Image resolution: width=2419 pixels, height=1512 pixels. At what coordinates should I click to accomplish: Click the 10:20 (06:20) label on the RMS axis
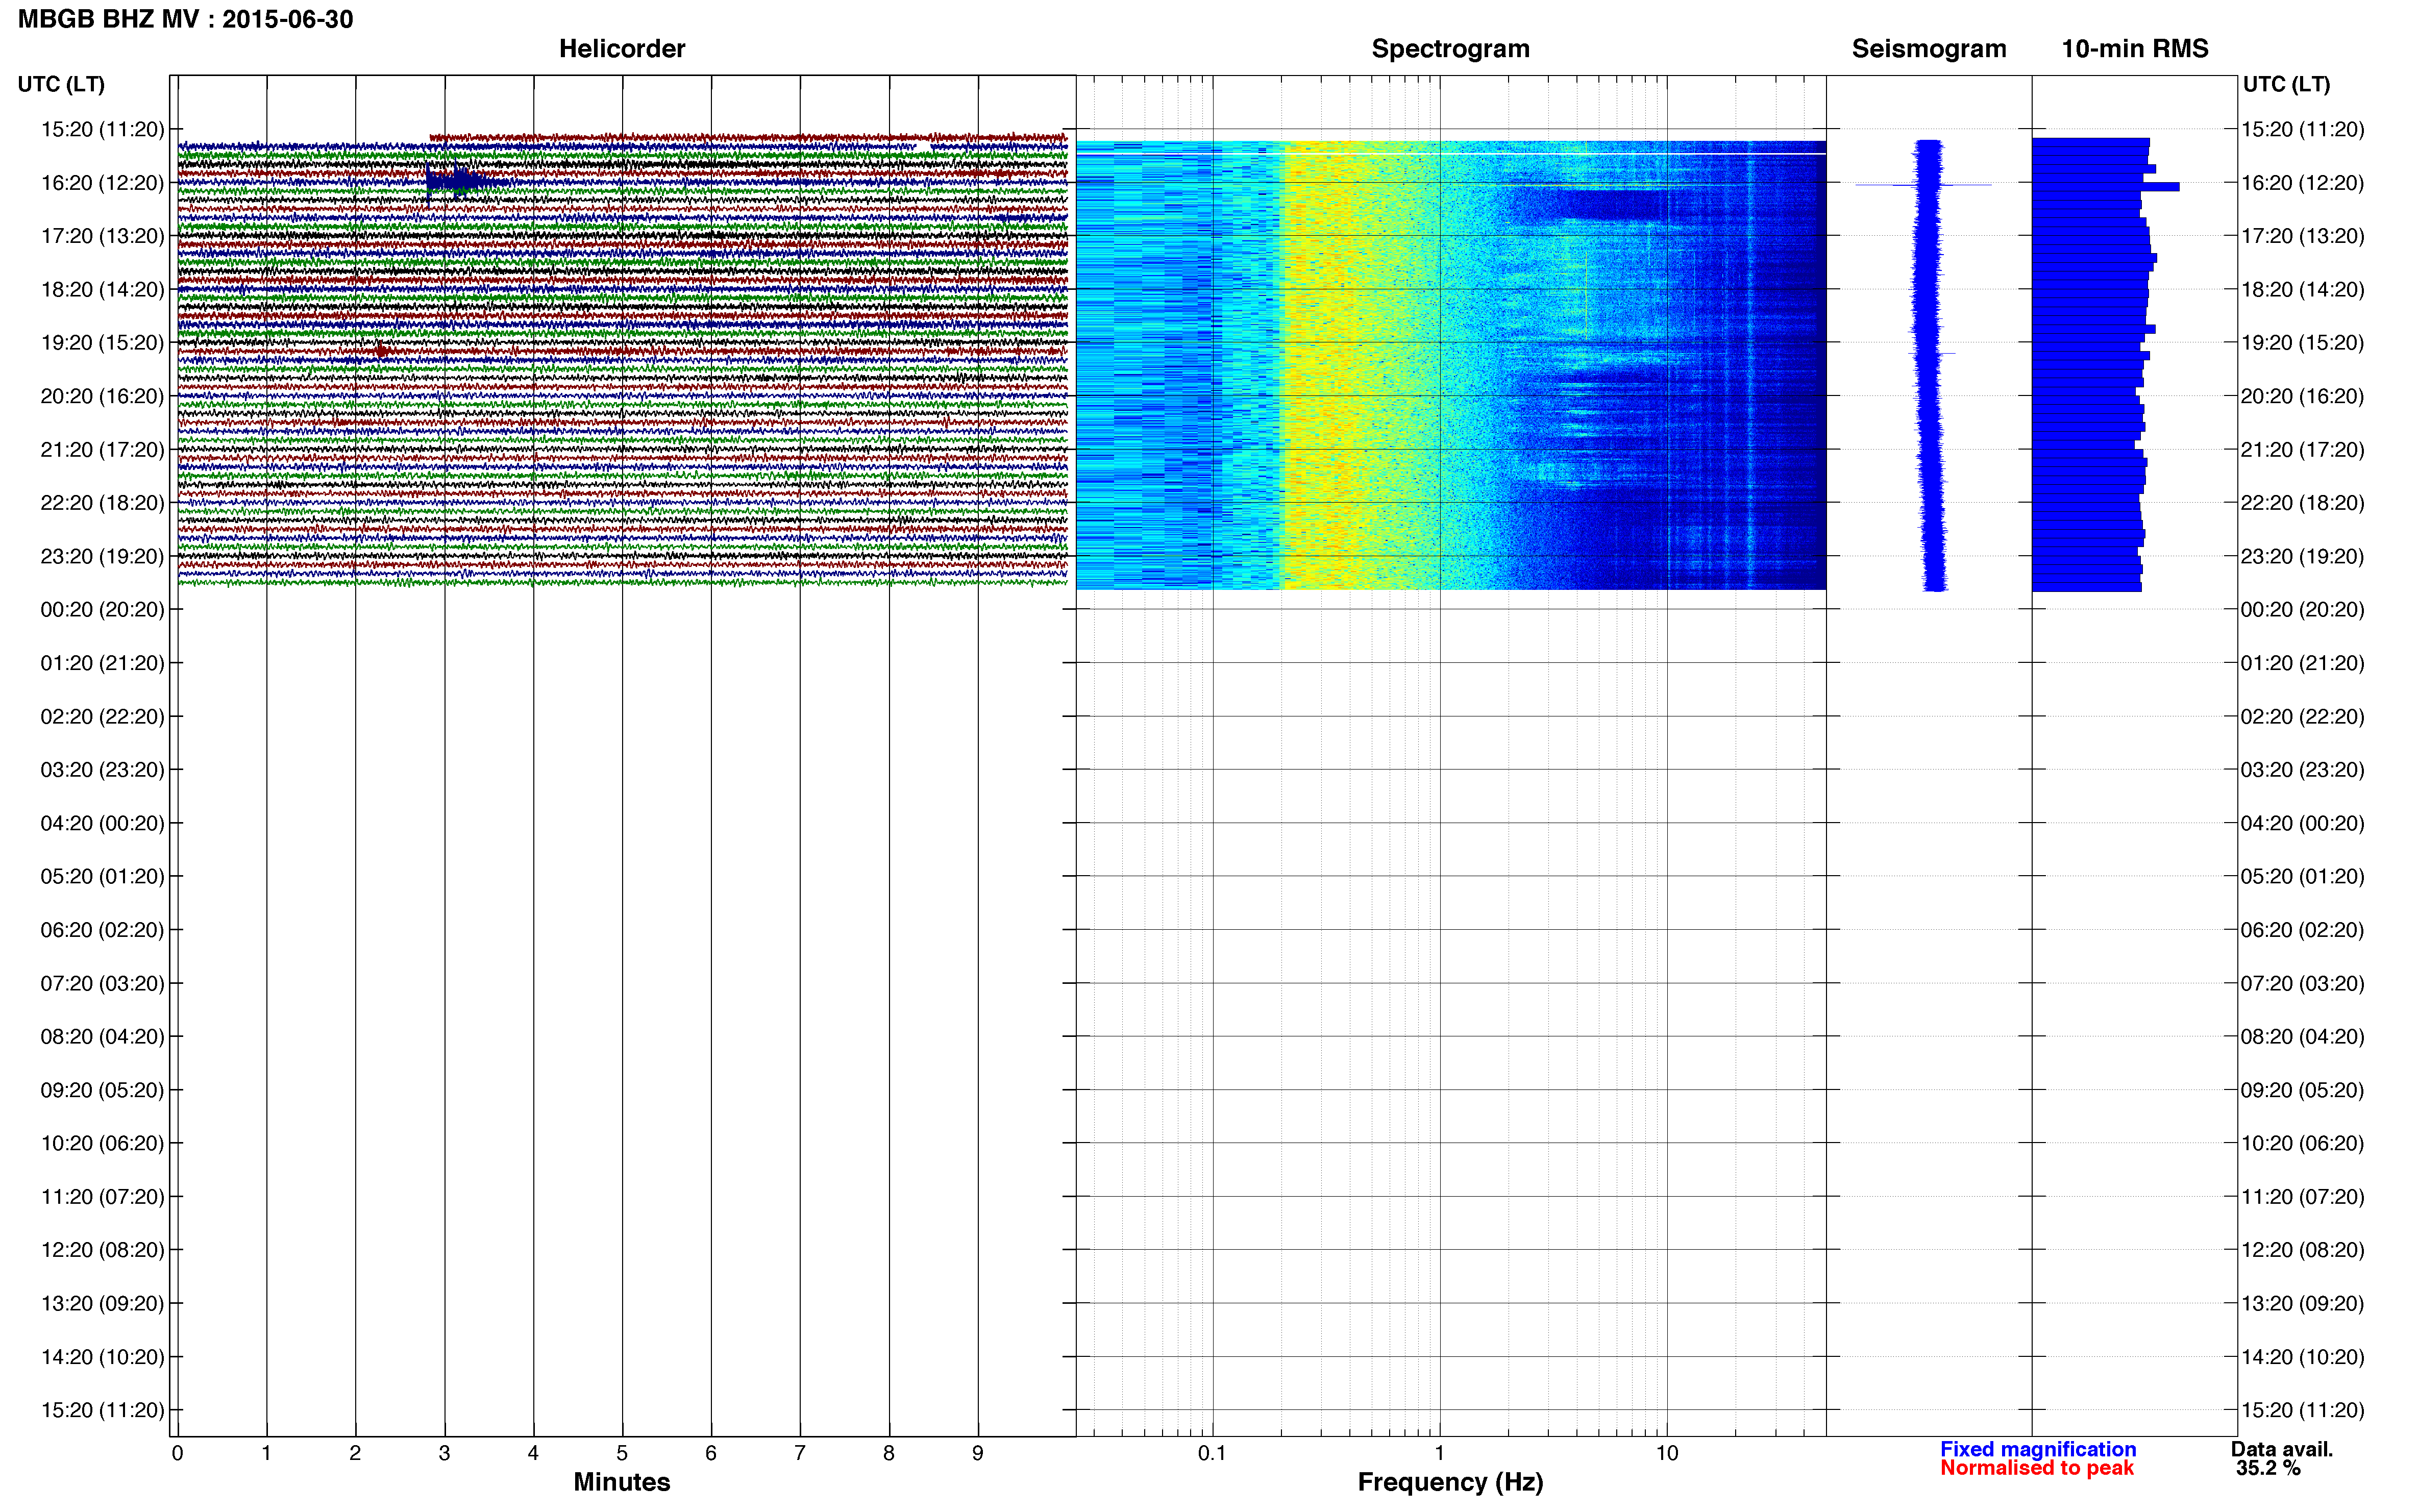[2302, 1143]
